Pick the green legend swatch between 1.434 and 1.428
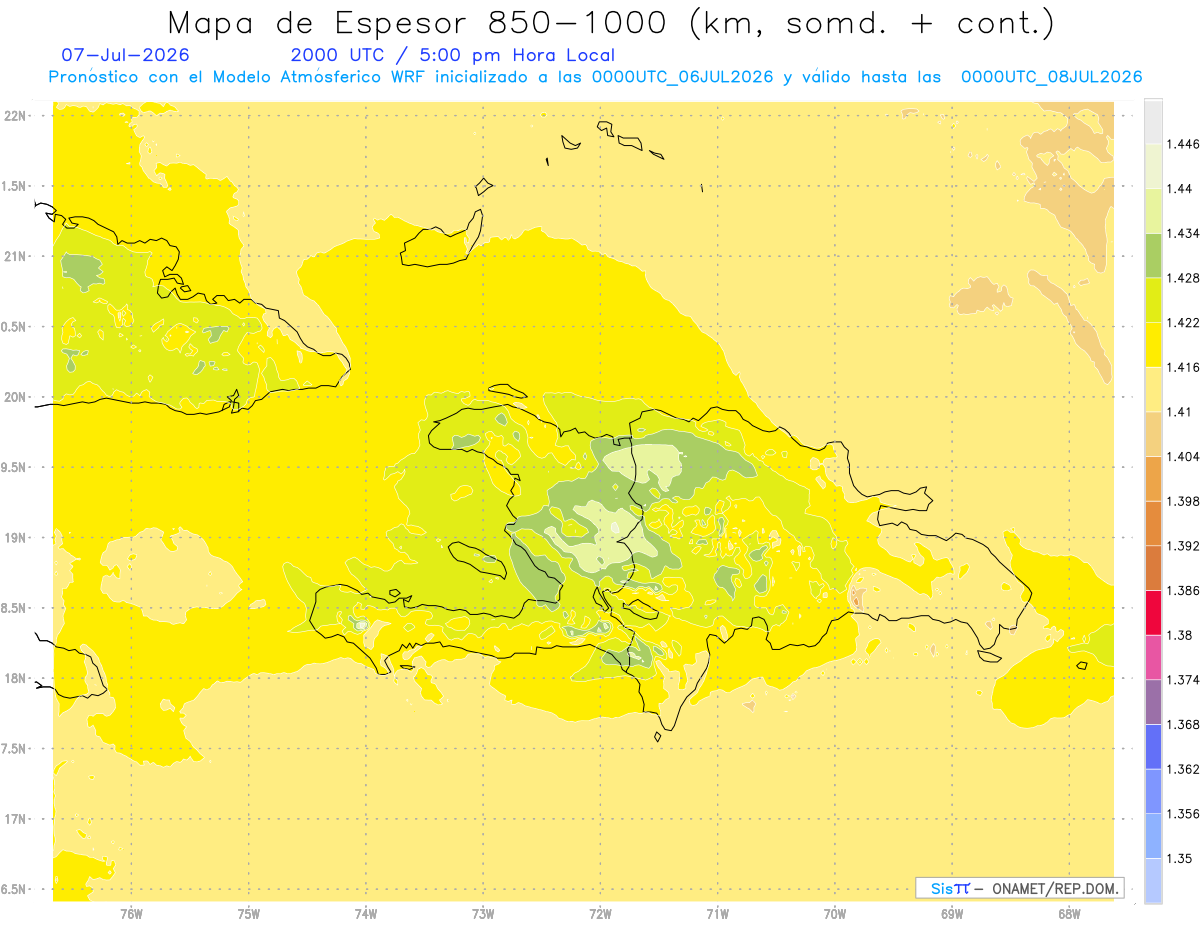 coord(1153,255)
